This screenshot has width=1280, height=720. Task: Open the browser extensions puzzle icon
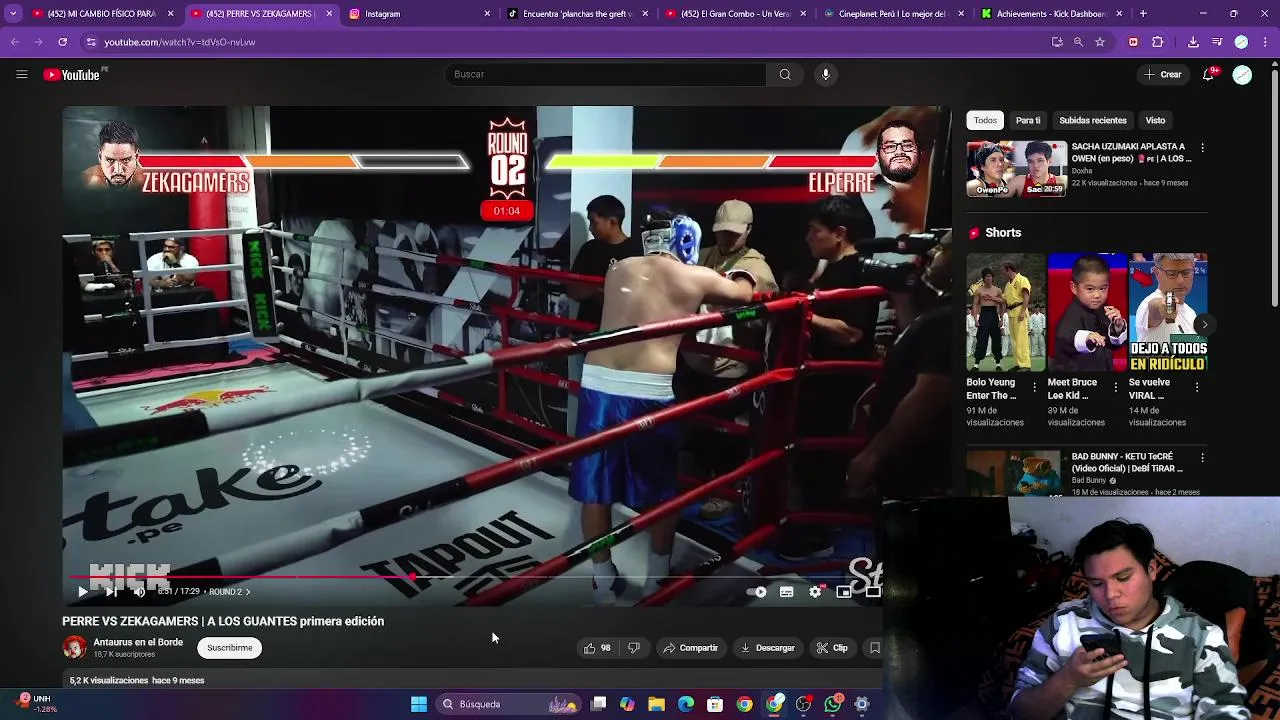tap(1158, 42)
